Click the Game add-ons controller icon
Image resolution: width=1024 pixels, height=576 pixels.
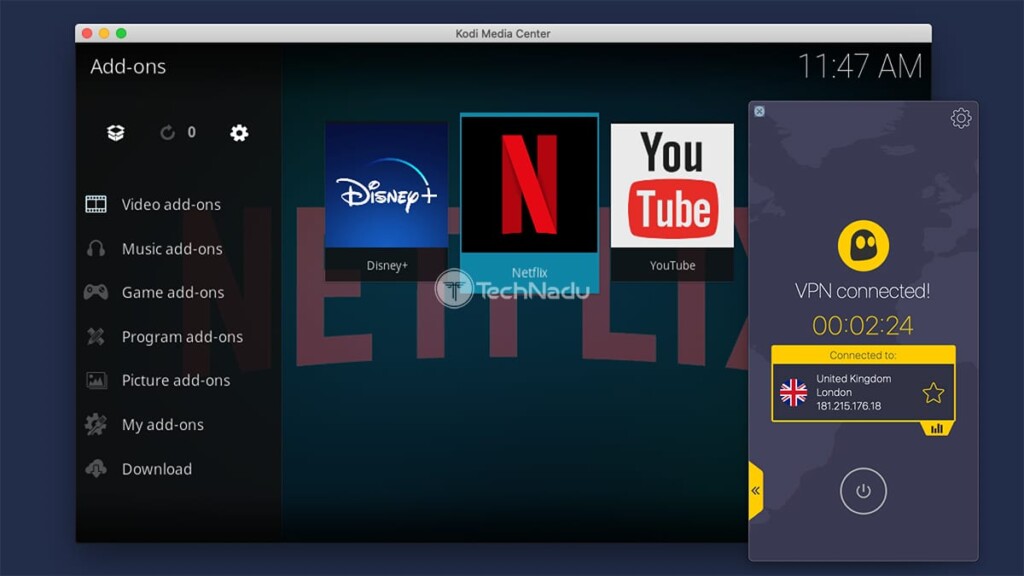(96, 292)
